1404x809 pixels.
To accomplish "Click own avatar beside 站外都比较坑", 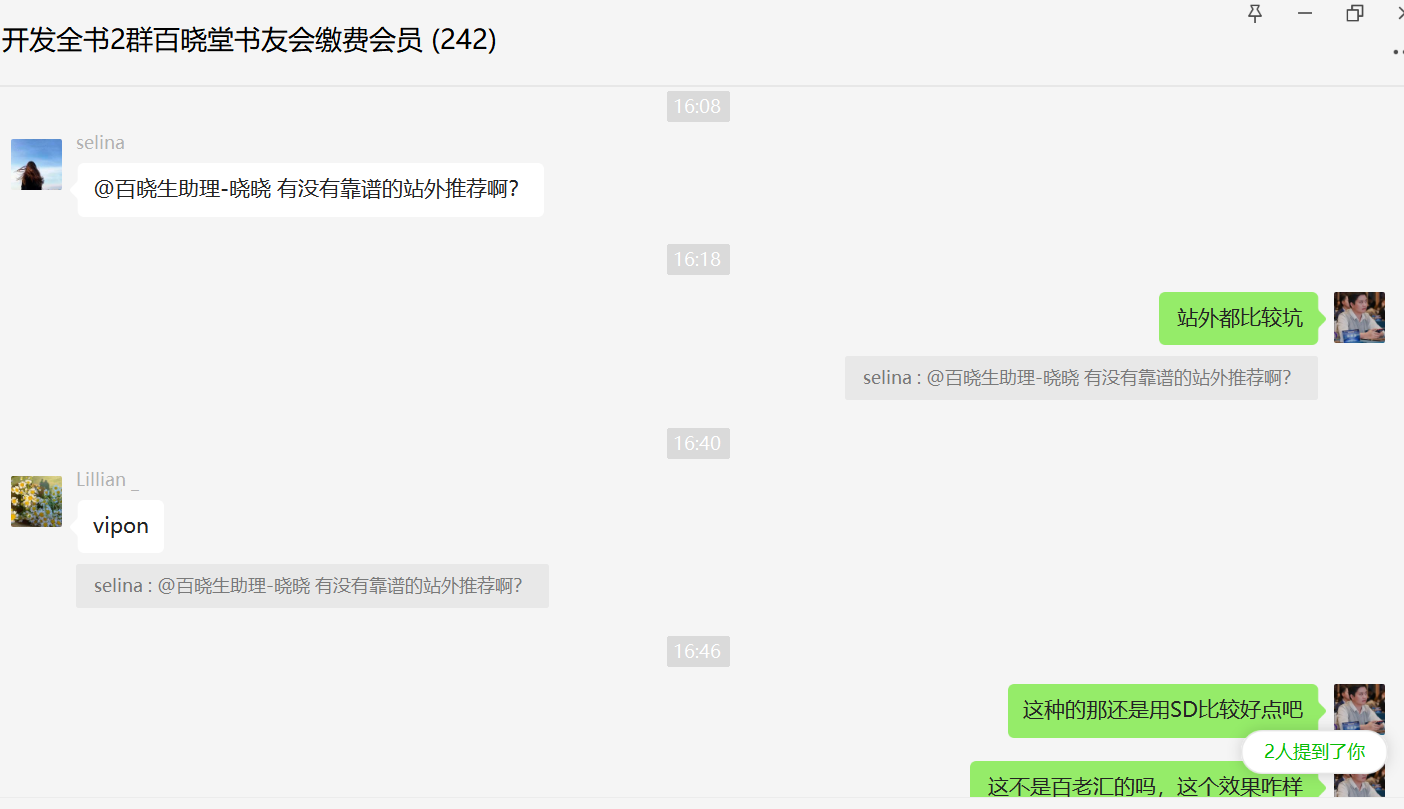I will [1359, 317].
